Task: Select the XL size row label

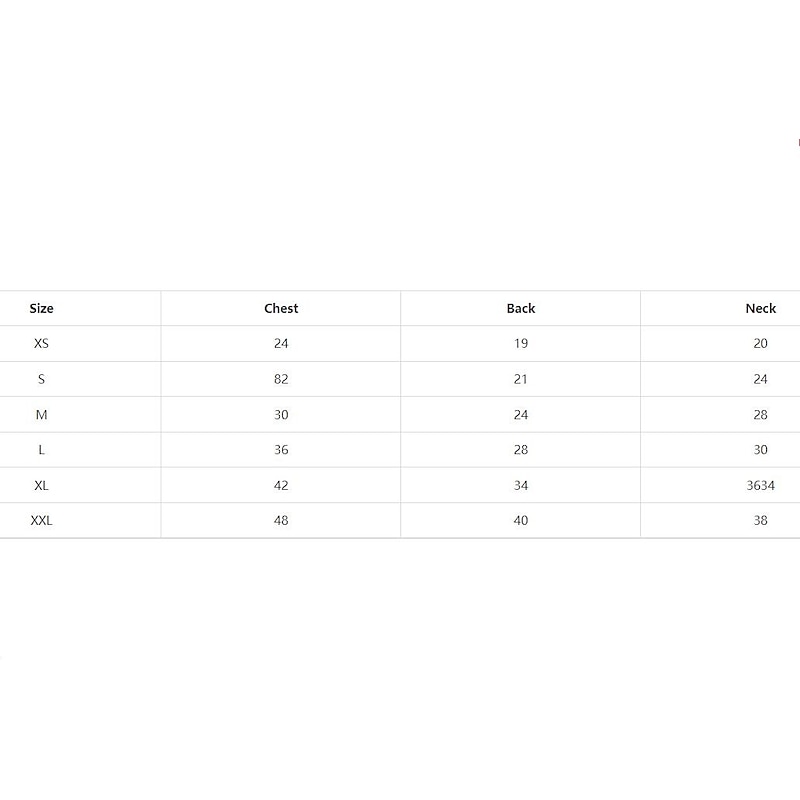Action: point(41,485)
